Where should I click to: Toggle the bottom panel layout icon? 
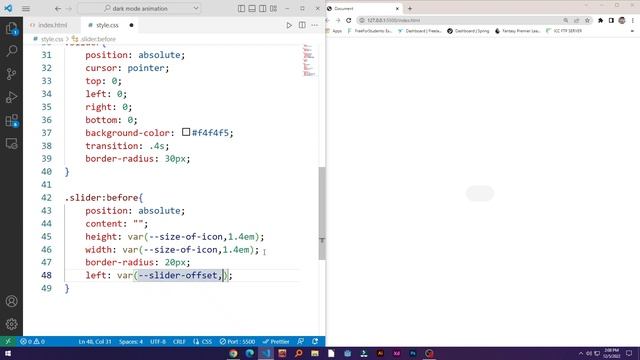coord(252,9)
